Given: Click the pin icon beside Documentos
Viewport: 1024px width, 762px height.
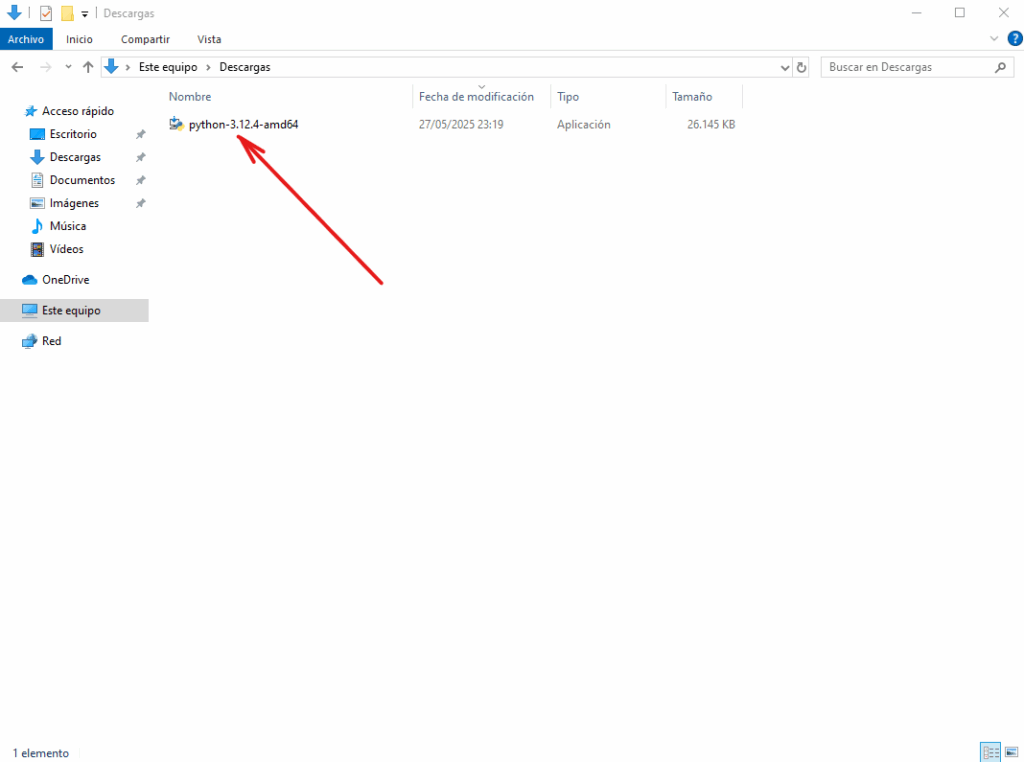Looking at the screenshot, I should tap(140, 180).
